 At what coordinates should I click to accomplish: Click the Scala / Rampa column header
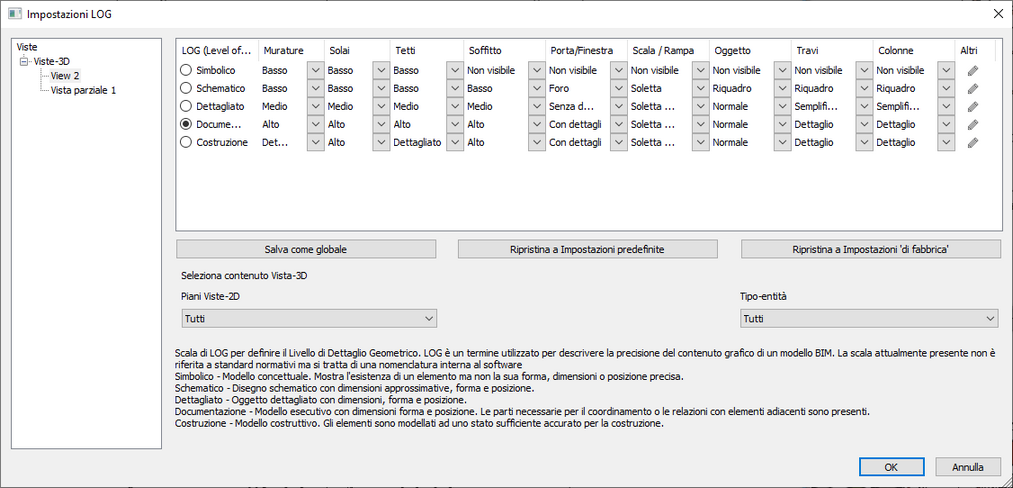(668, 50)
